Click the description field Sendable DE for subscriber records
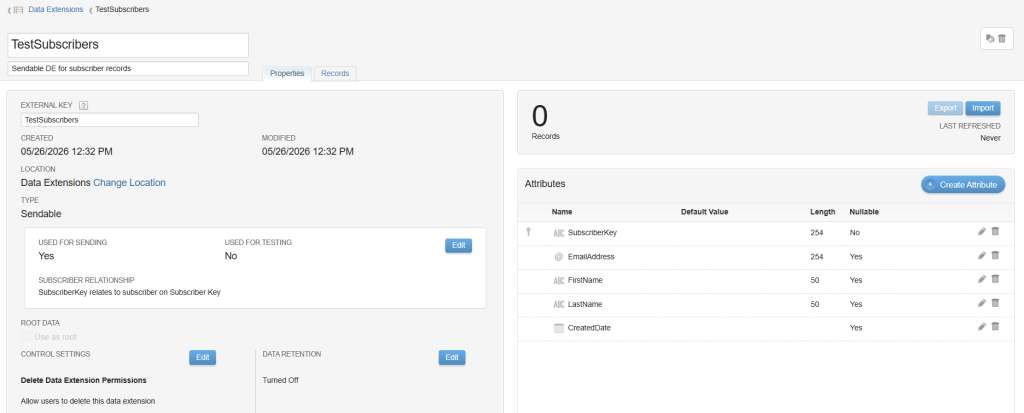The width and height of the screenshot is (1024, 413). pos(129,68)
